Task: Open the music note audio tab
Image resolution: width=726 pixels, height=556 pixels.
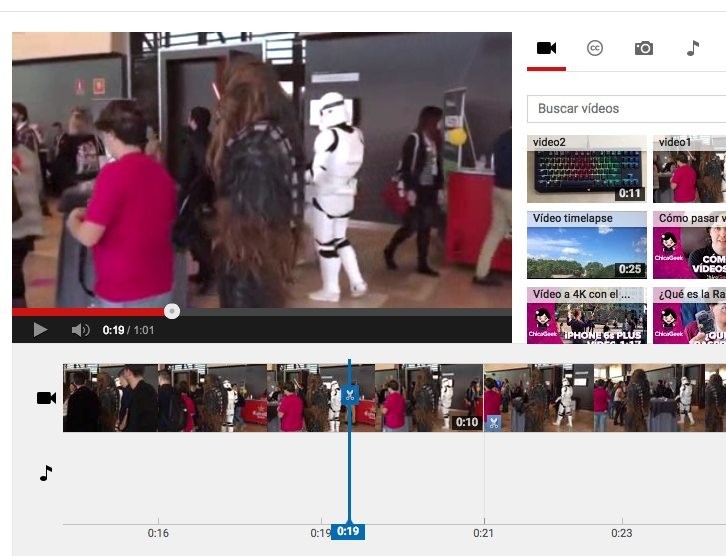Action: click(x=693, y=48)
